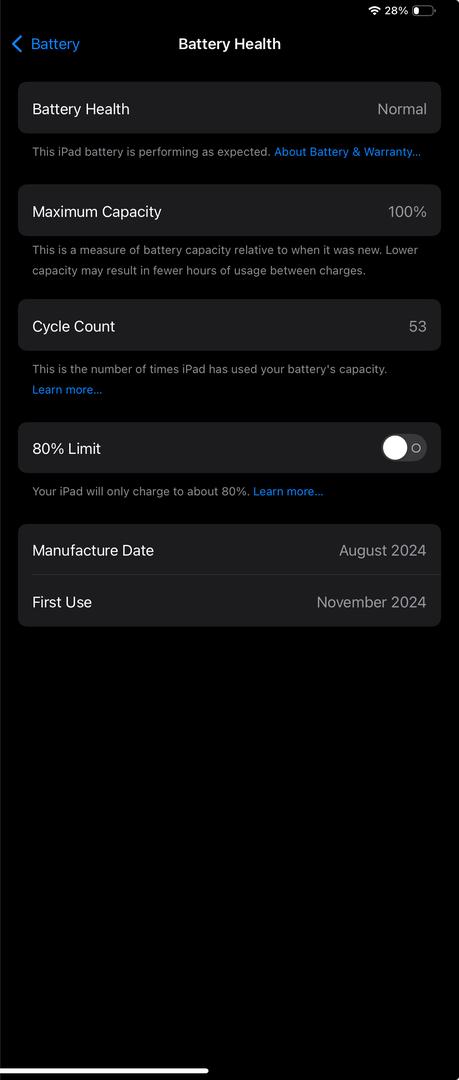Tap the battery status bar icon

423,10
